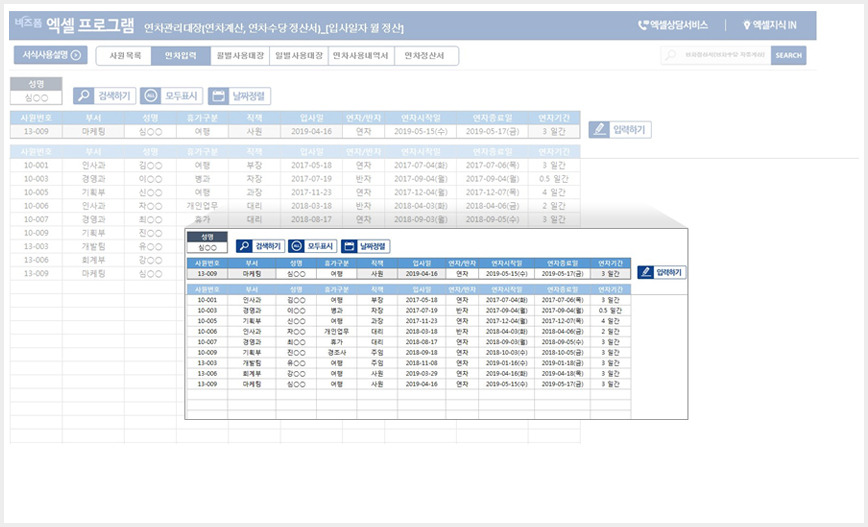Select 부장 in the magnified inset list
Image resolution: width=868 pixels, height=527 pixels.
377,300
